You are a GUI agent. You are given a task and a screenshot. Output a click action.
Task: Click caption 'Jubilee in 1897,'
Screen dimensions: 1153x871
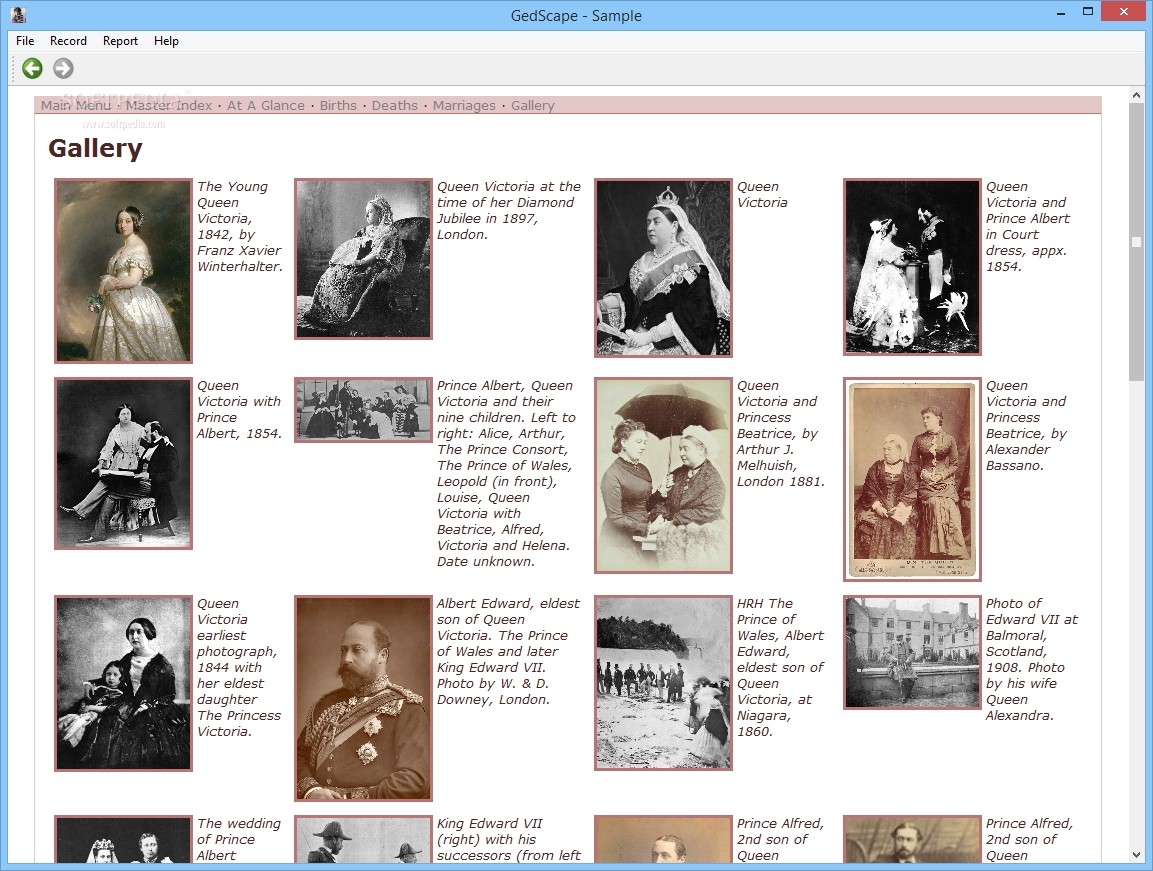(488, 218)
